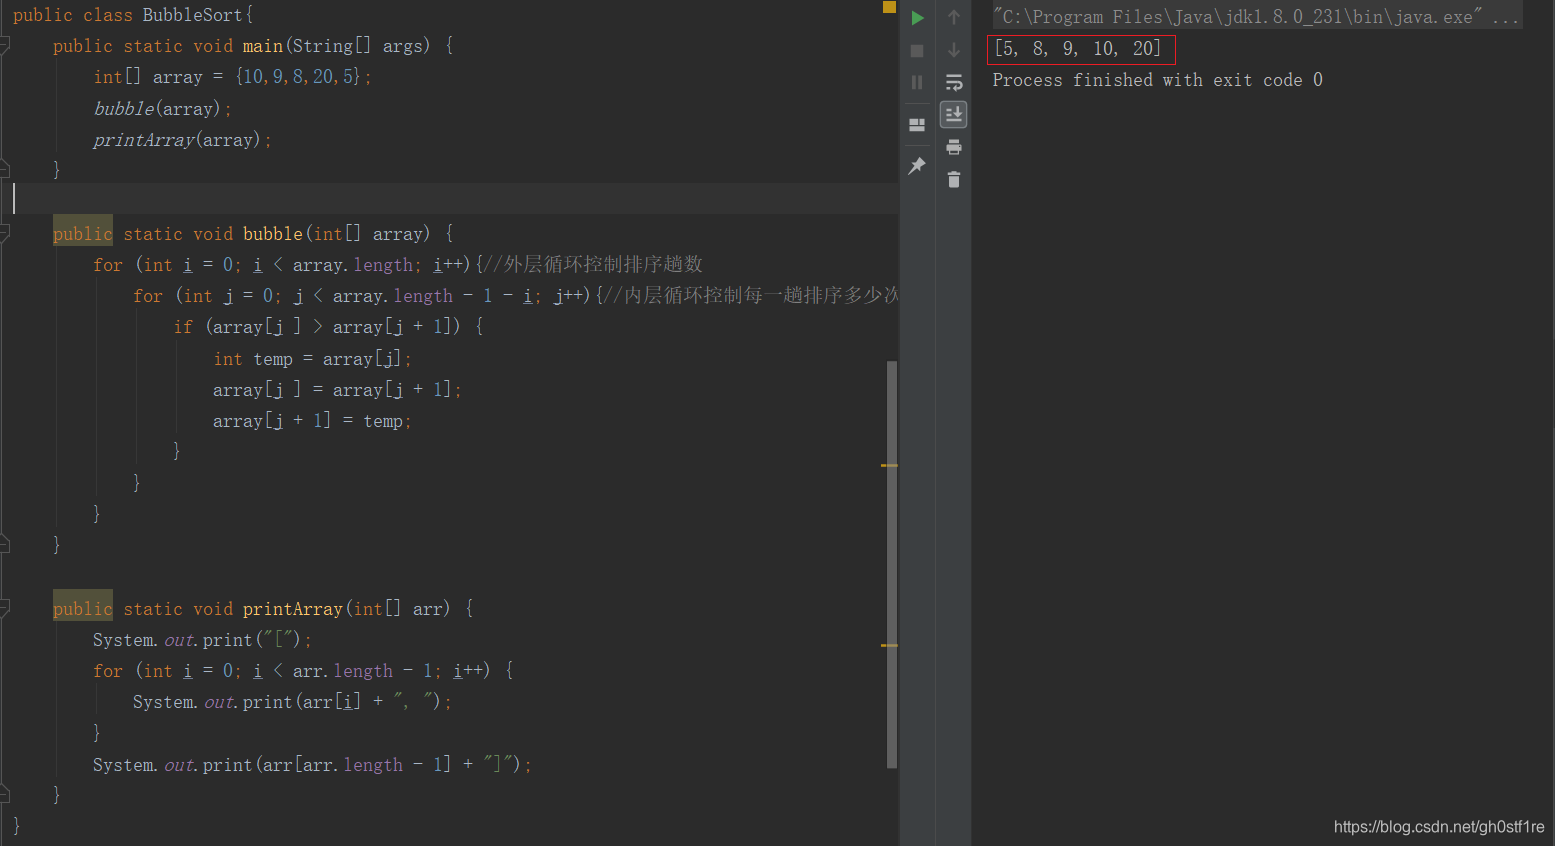The width and height of the screenshot is (1555, 846).
Task: Click the bubble(array) call in main
Action: 157,109
